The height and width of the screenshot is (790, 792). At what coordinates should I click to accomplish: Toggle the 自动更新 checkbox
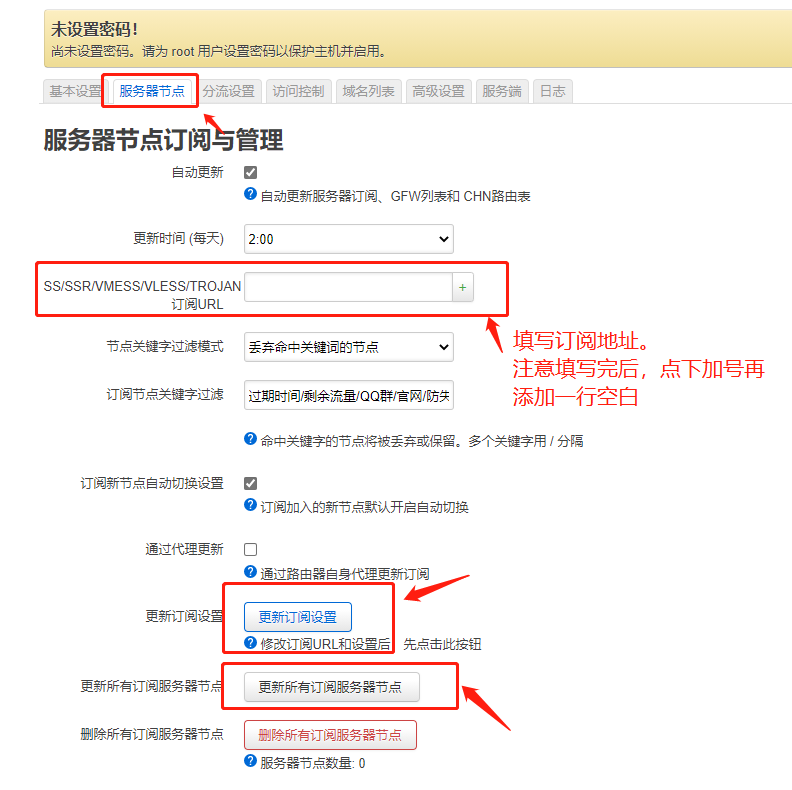coord(251,173)
